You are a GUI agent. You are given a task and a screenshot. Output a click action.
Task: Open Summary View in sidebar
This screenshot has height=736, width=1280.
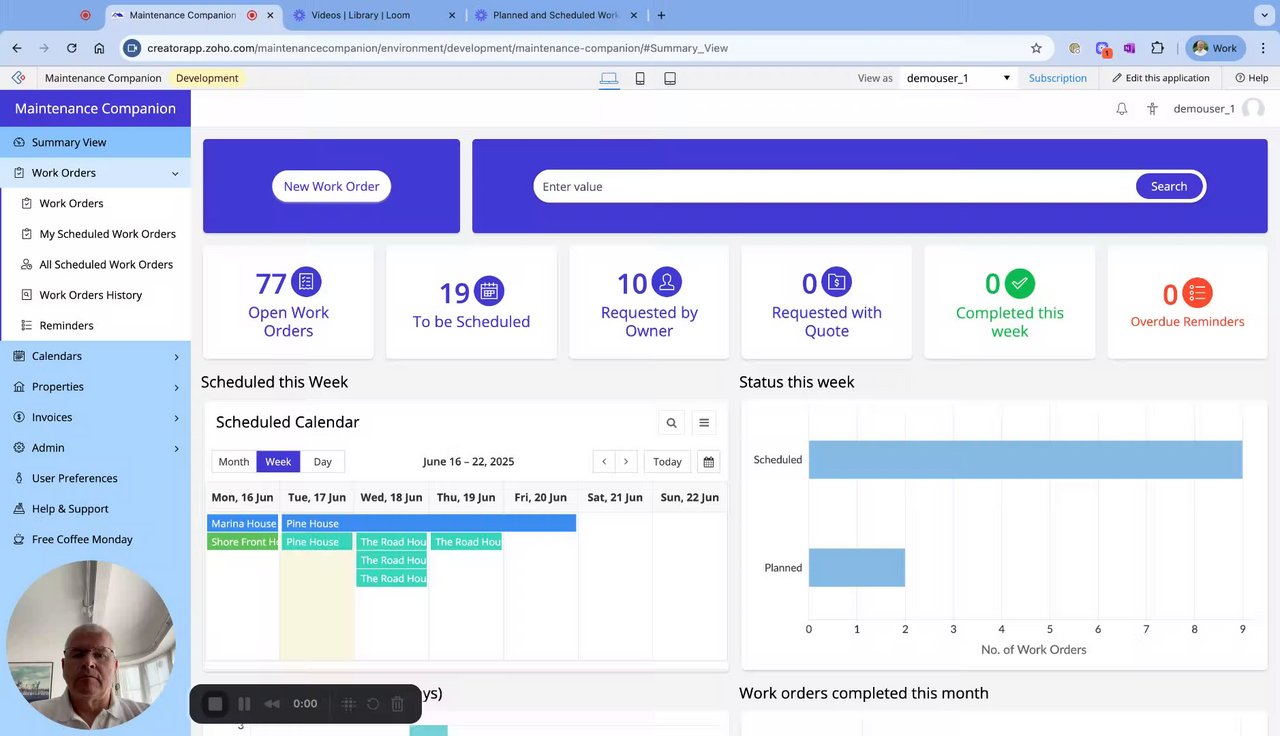pyautogui.click(x=95, y=142)
